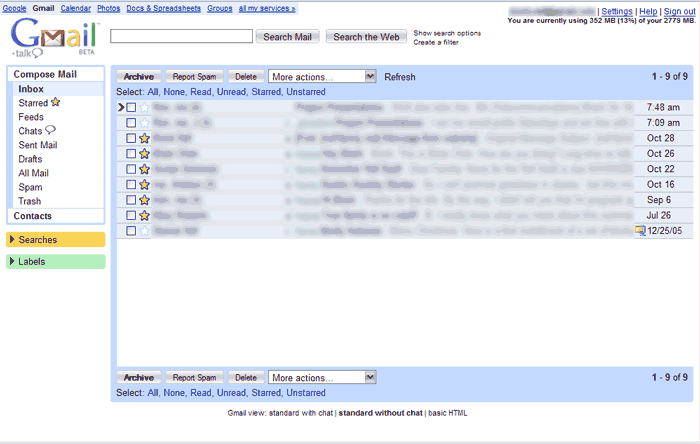Check the Oct 22 message checkbox
The height and width of the screenshot is (444, 700).
[x=131, y=169]
